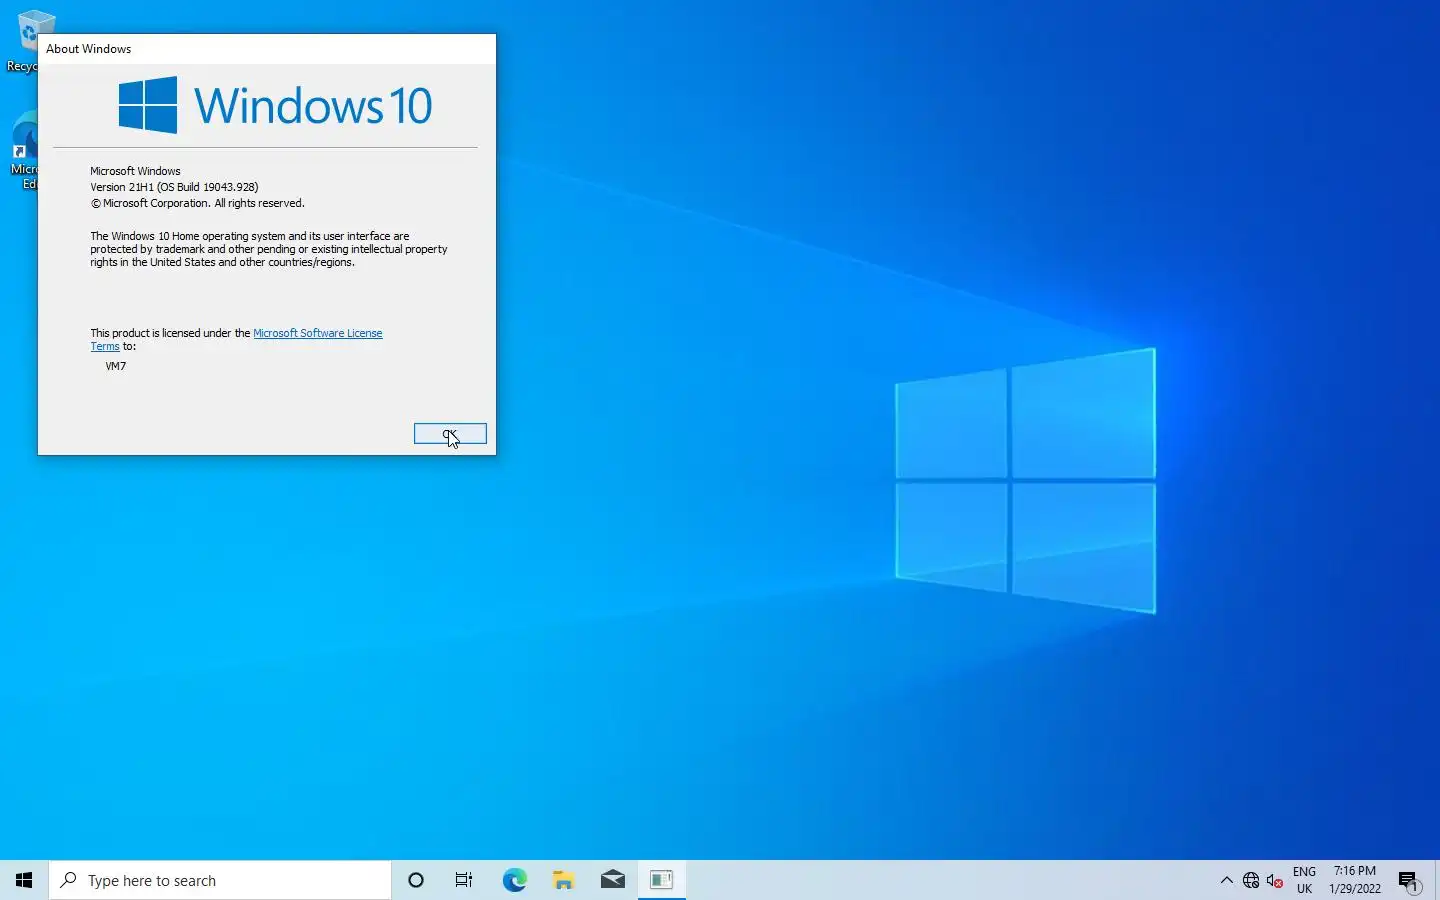Open Task View

point(464,880)
